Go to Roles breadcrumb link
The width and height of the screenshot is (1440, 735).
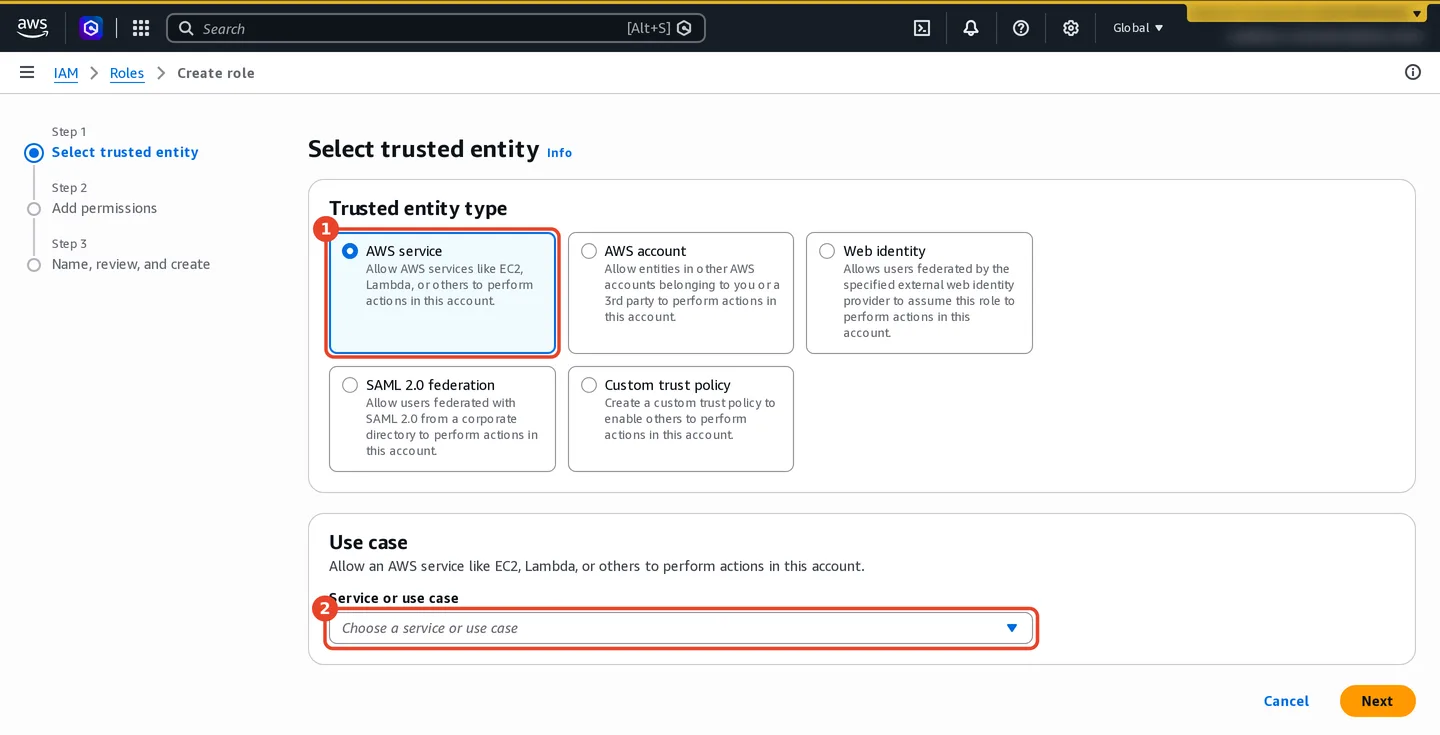[x=127, y=73]
